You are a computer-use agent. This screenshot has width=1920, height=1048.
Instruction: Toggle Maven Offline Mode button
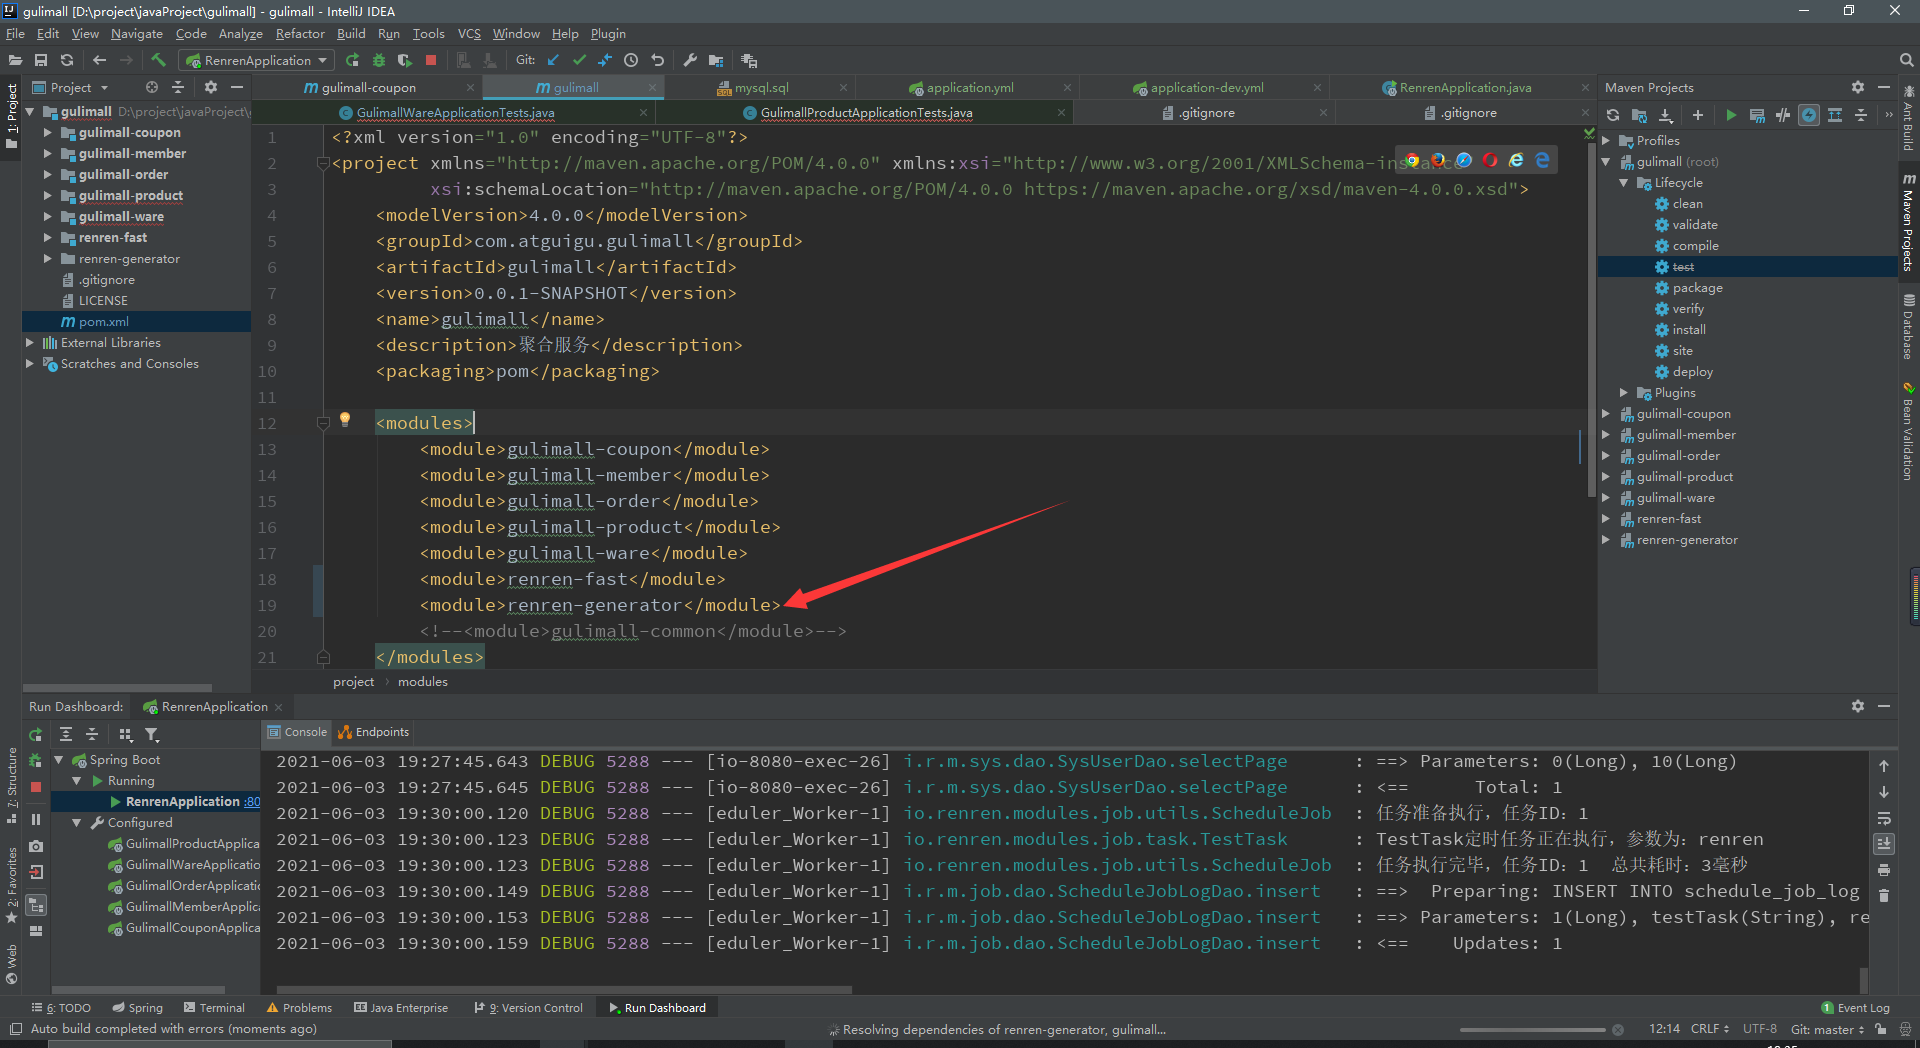[1783, 115]
